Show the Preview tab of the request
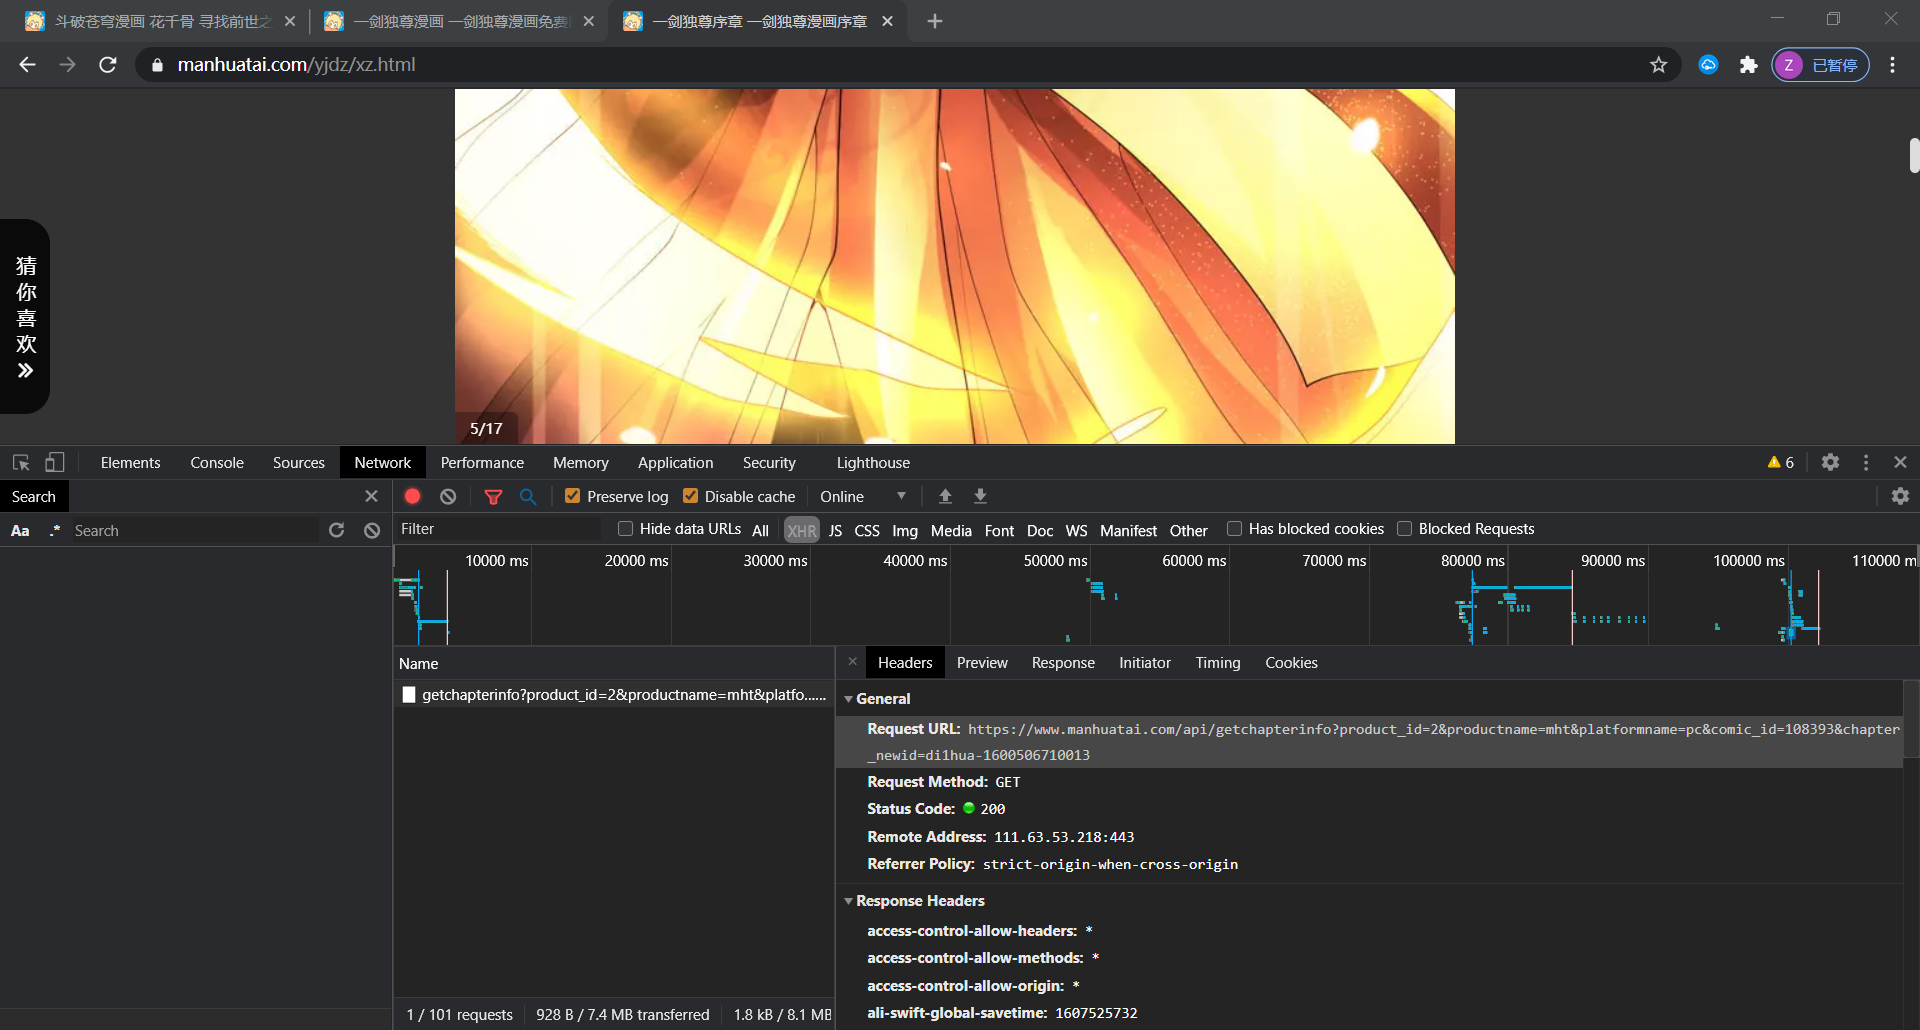 click(x=982, y=662)
